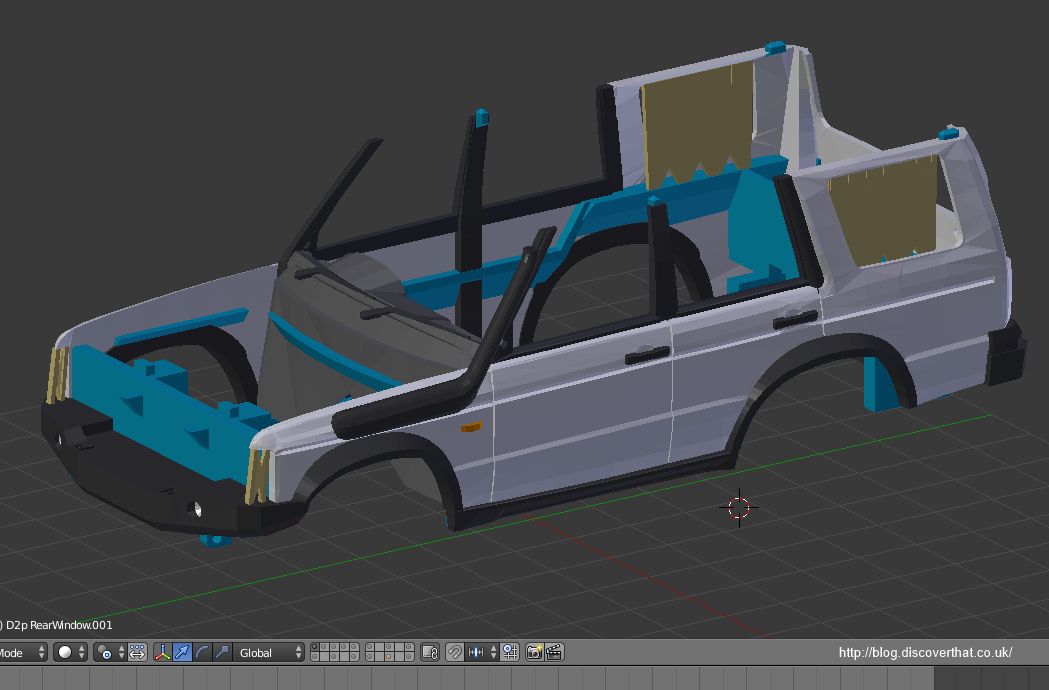The height and width of the screenshot is (690, 1049).
Task: Toggle the lock-to-scene chain icon
Action: click(x=430, y=652)
